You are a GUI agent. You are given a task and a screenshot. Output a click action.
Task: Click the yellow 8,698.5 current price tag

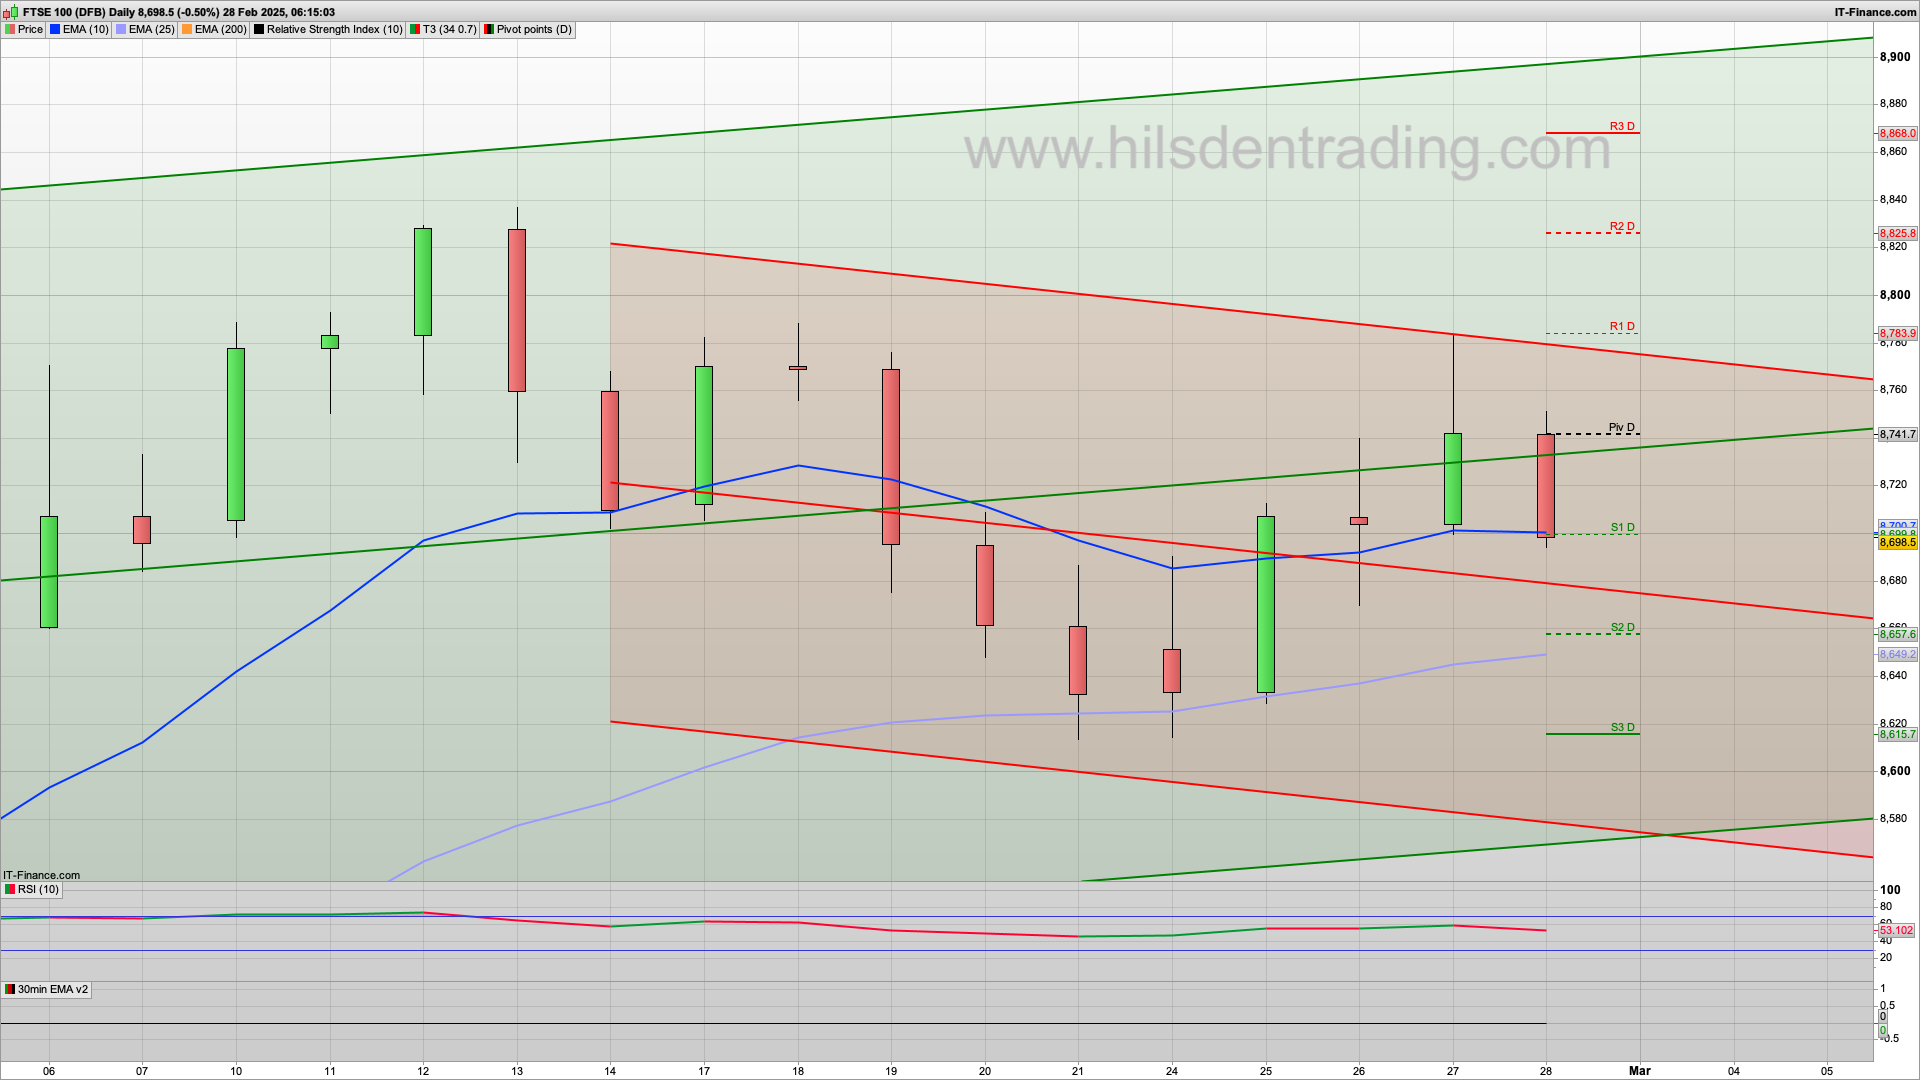[x=1897, y=542]
